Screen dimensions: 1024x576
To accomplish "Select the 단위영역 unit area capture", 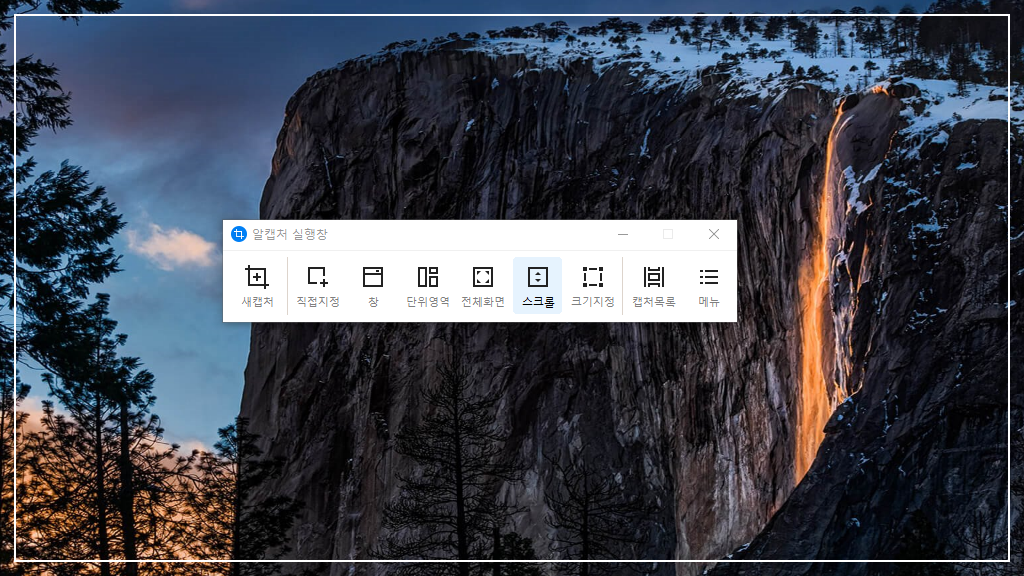I will (428, 285).
